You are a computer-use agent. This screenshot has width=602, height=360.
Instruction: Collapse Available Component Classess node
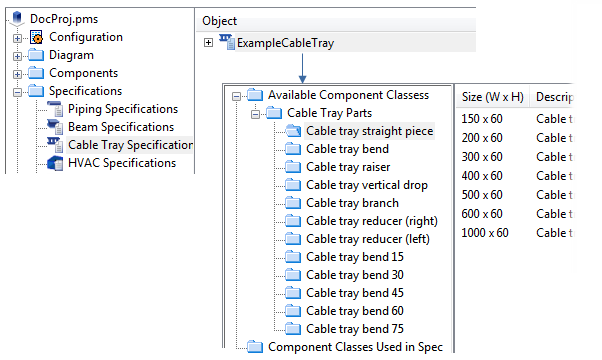pyautogui.click(x=236, y=96)
